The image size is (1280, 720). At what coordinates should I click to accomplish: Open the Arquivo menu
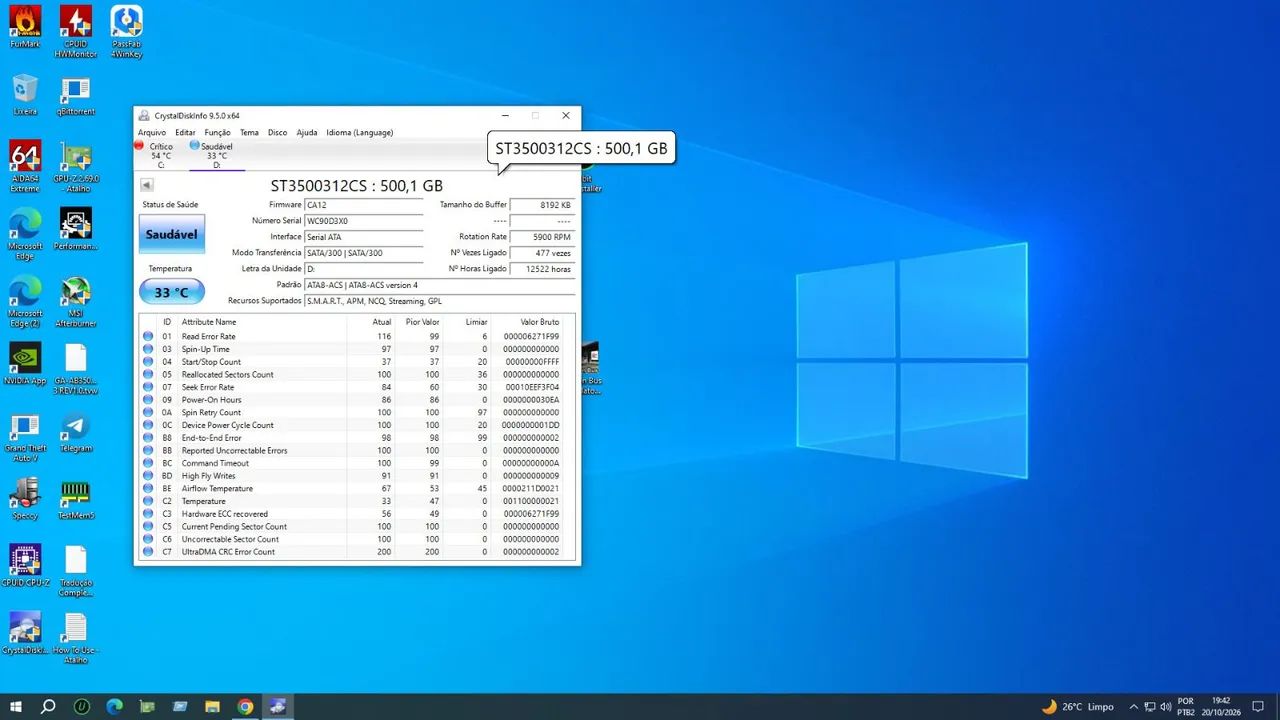[x=152, y=132]
